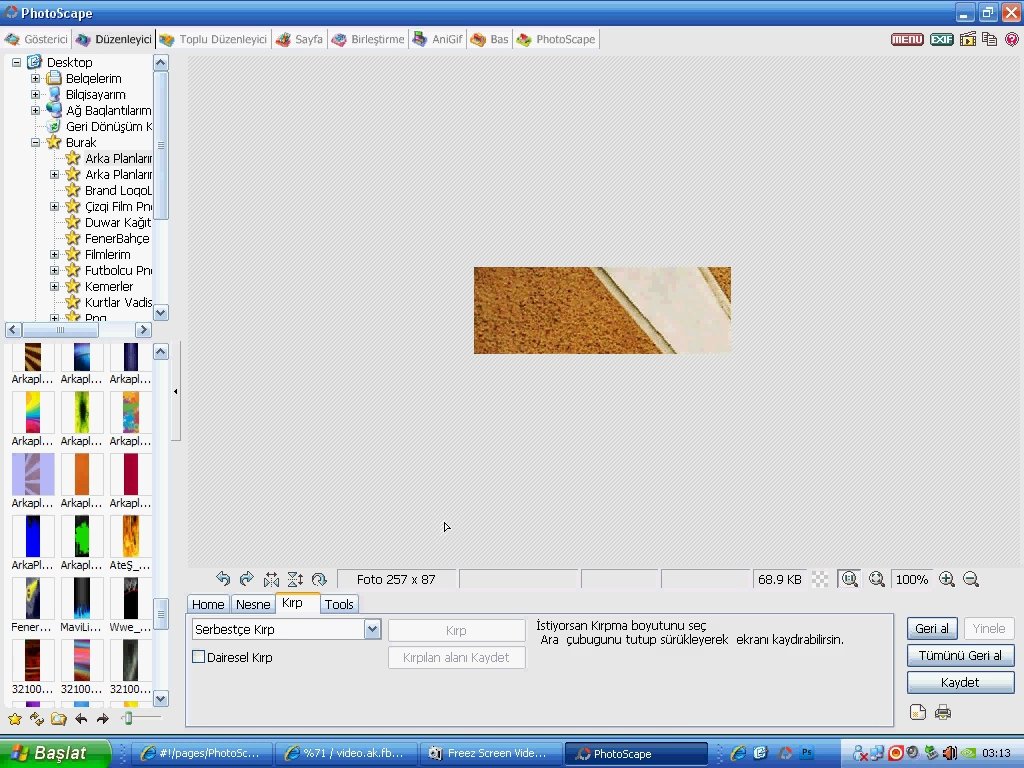This screenshot has width=1024, height=768.
Task: Expand the Kemerler folder node
Action: coord(55,287)
